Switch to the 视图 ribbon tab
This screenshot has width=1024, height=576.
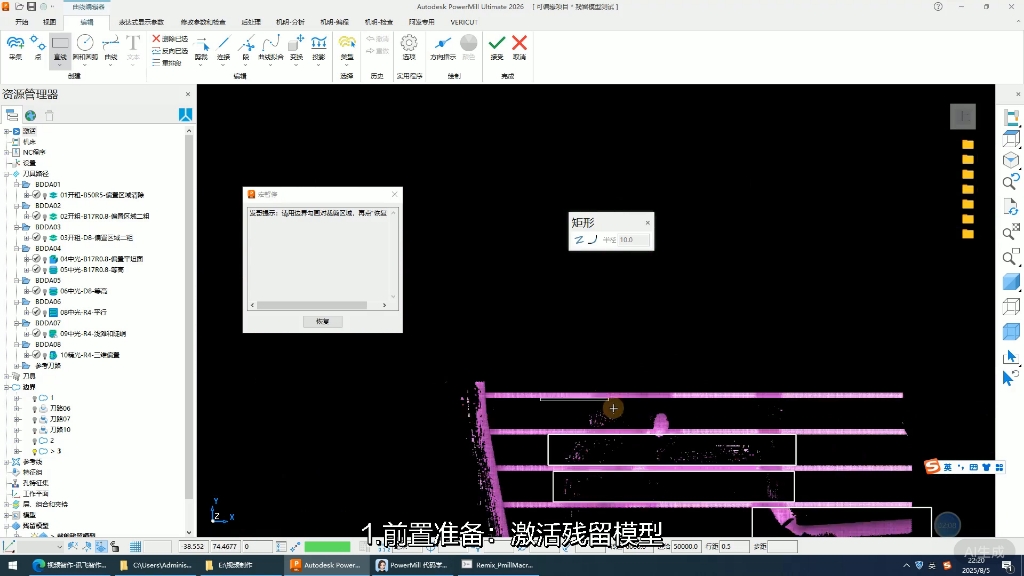click(x=50, y=22)
